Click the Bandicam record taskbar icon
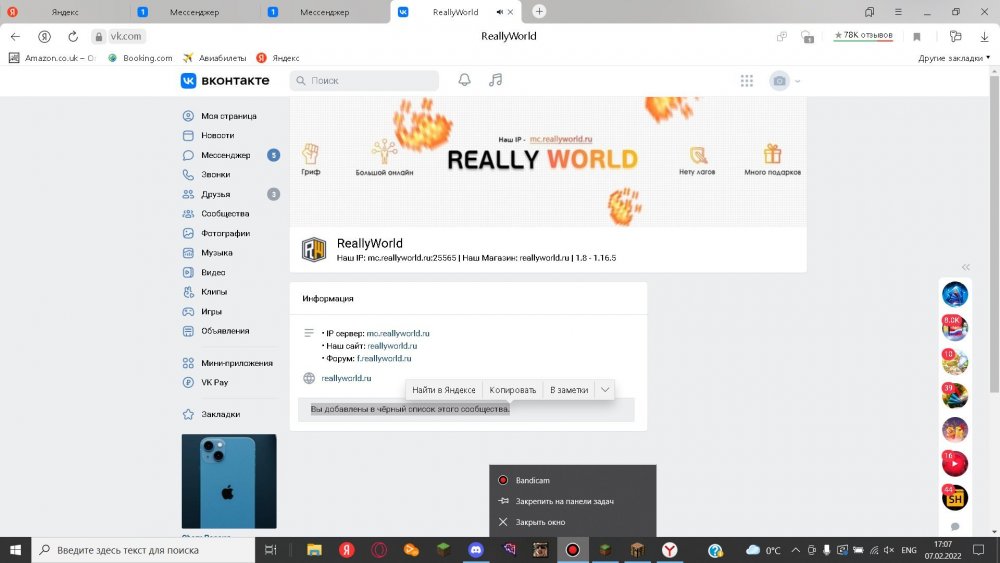The height and width of the screenshot is (563, 1000). pyautogui.click(x=573, y=550)
